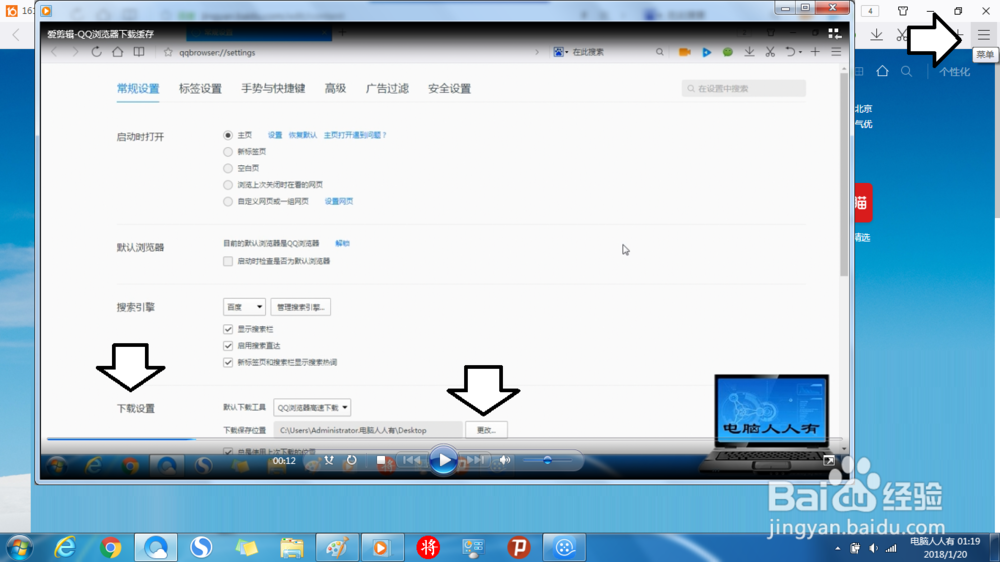Click the 设置 link next to 主页
The width and height of the screenshot is (1000, 562).
pos(275,135)
